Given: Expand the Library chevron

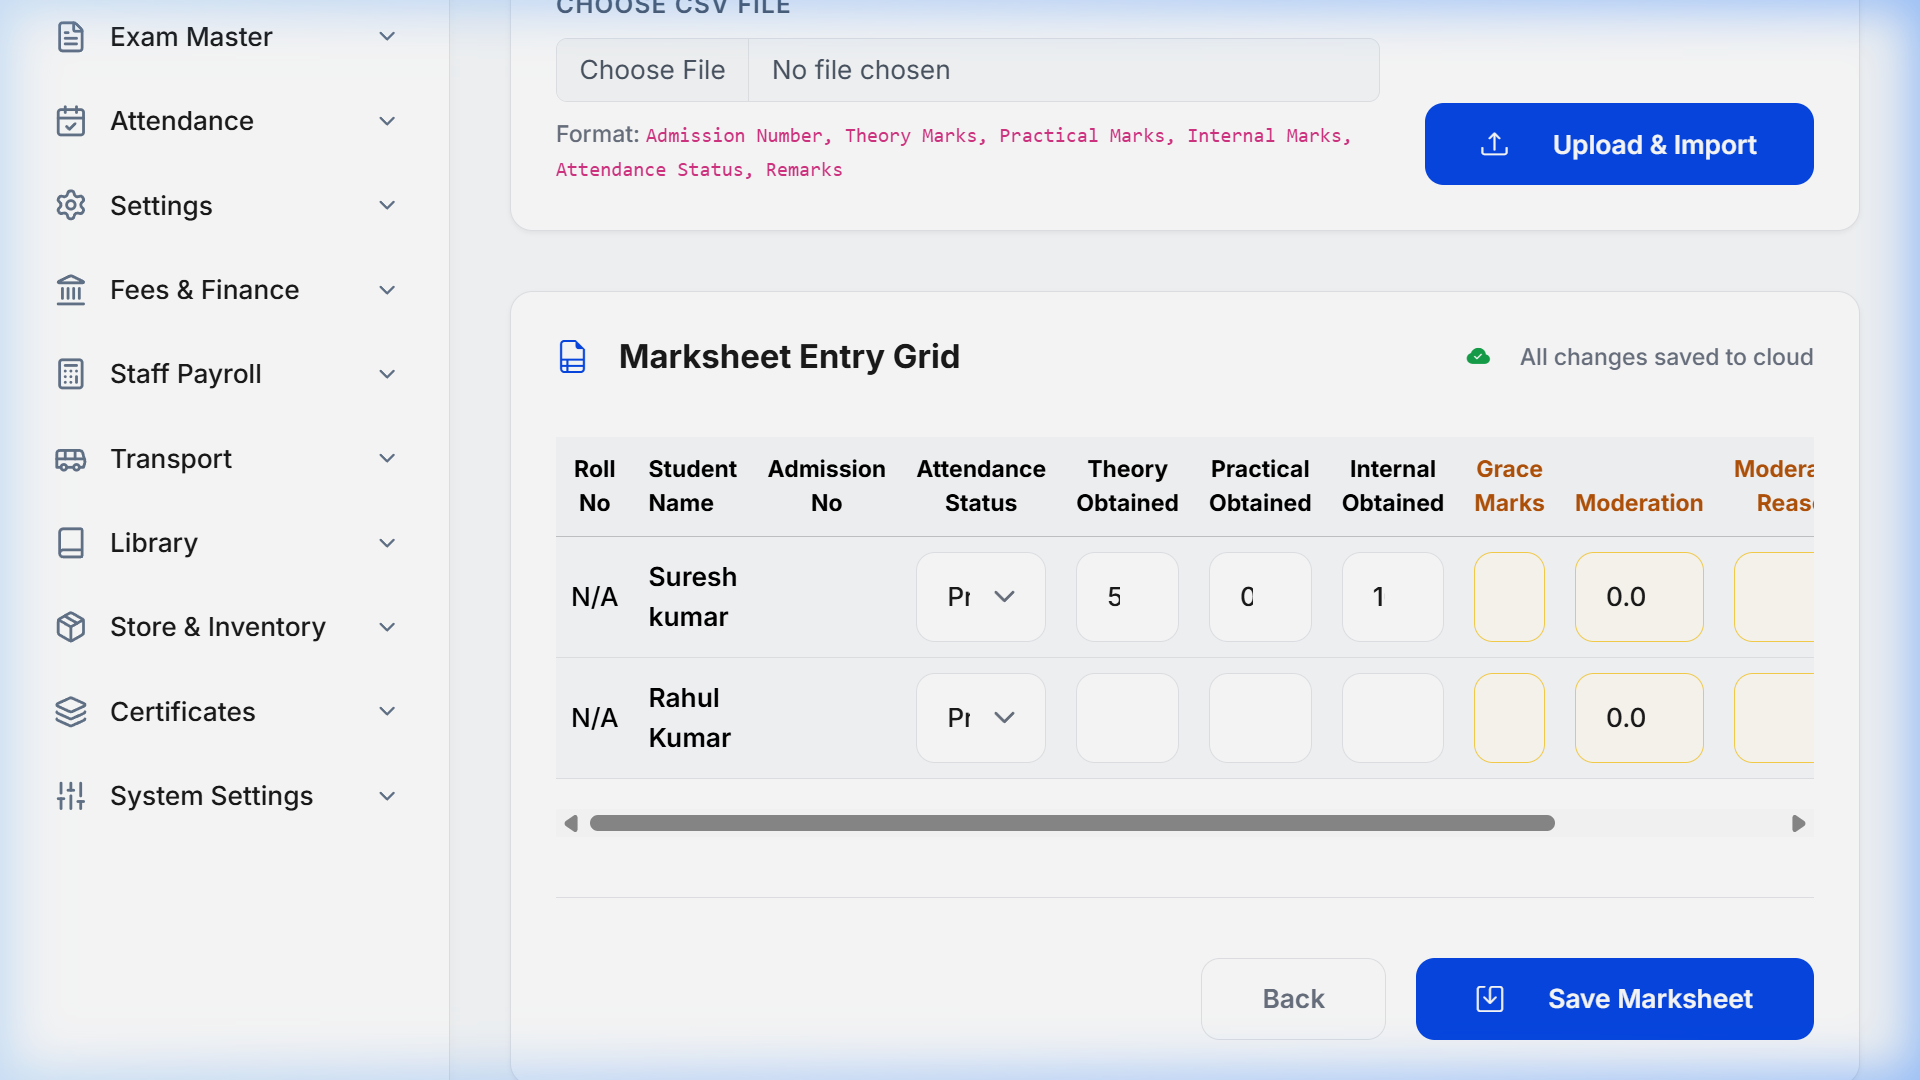Looking at the screenshot, I should (388, 543).
